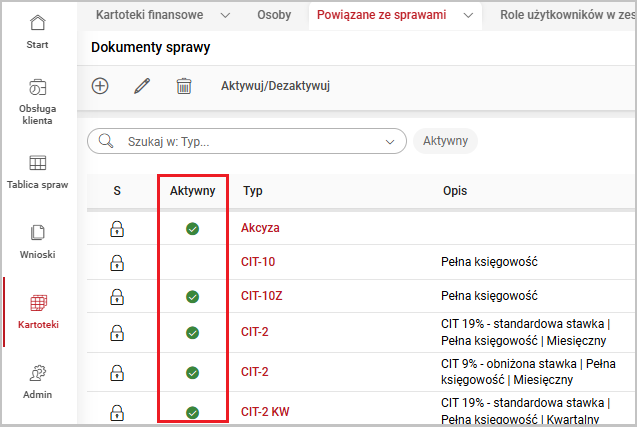This screenshot has width=637, height=427.
Task: Switch to Role użytkowników tab
Action: click(564, 15)
